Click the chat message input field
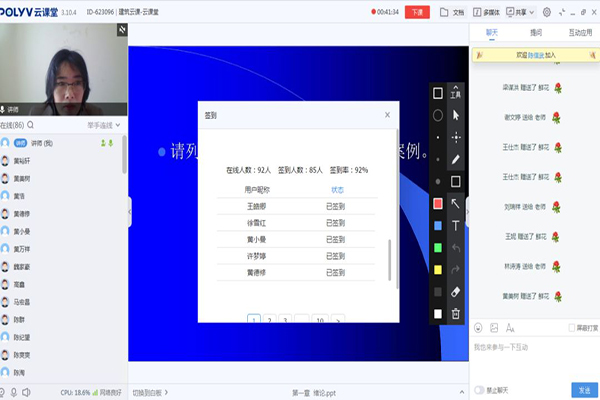Image resolution: width=600 pixels, height=400 pixels. tap(535, 347)
